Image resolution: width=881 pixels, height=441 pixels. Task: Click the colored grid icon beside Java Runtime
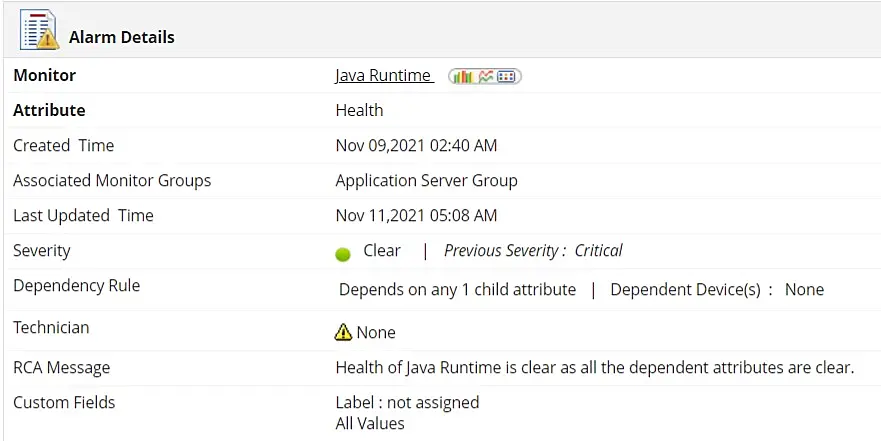pos(506,76)
